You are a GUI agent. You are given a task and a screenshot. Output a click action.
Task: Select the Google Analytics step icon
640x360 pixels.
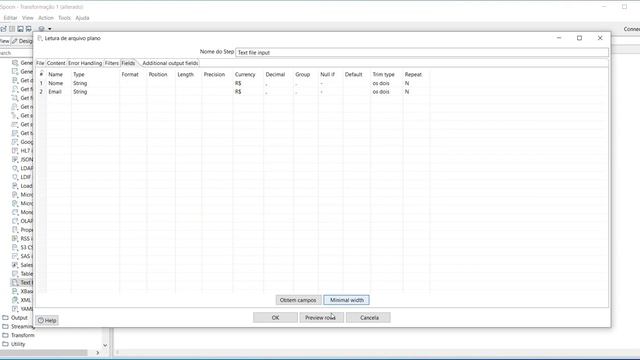point(15,142)
